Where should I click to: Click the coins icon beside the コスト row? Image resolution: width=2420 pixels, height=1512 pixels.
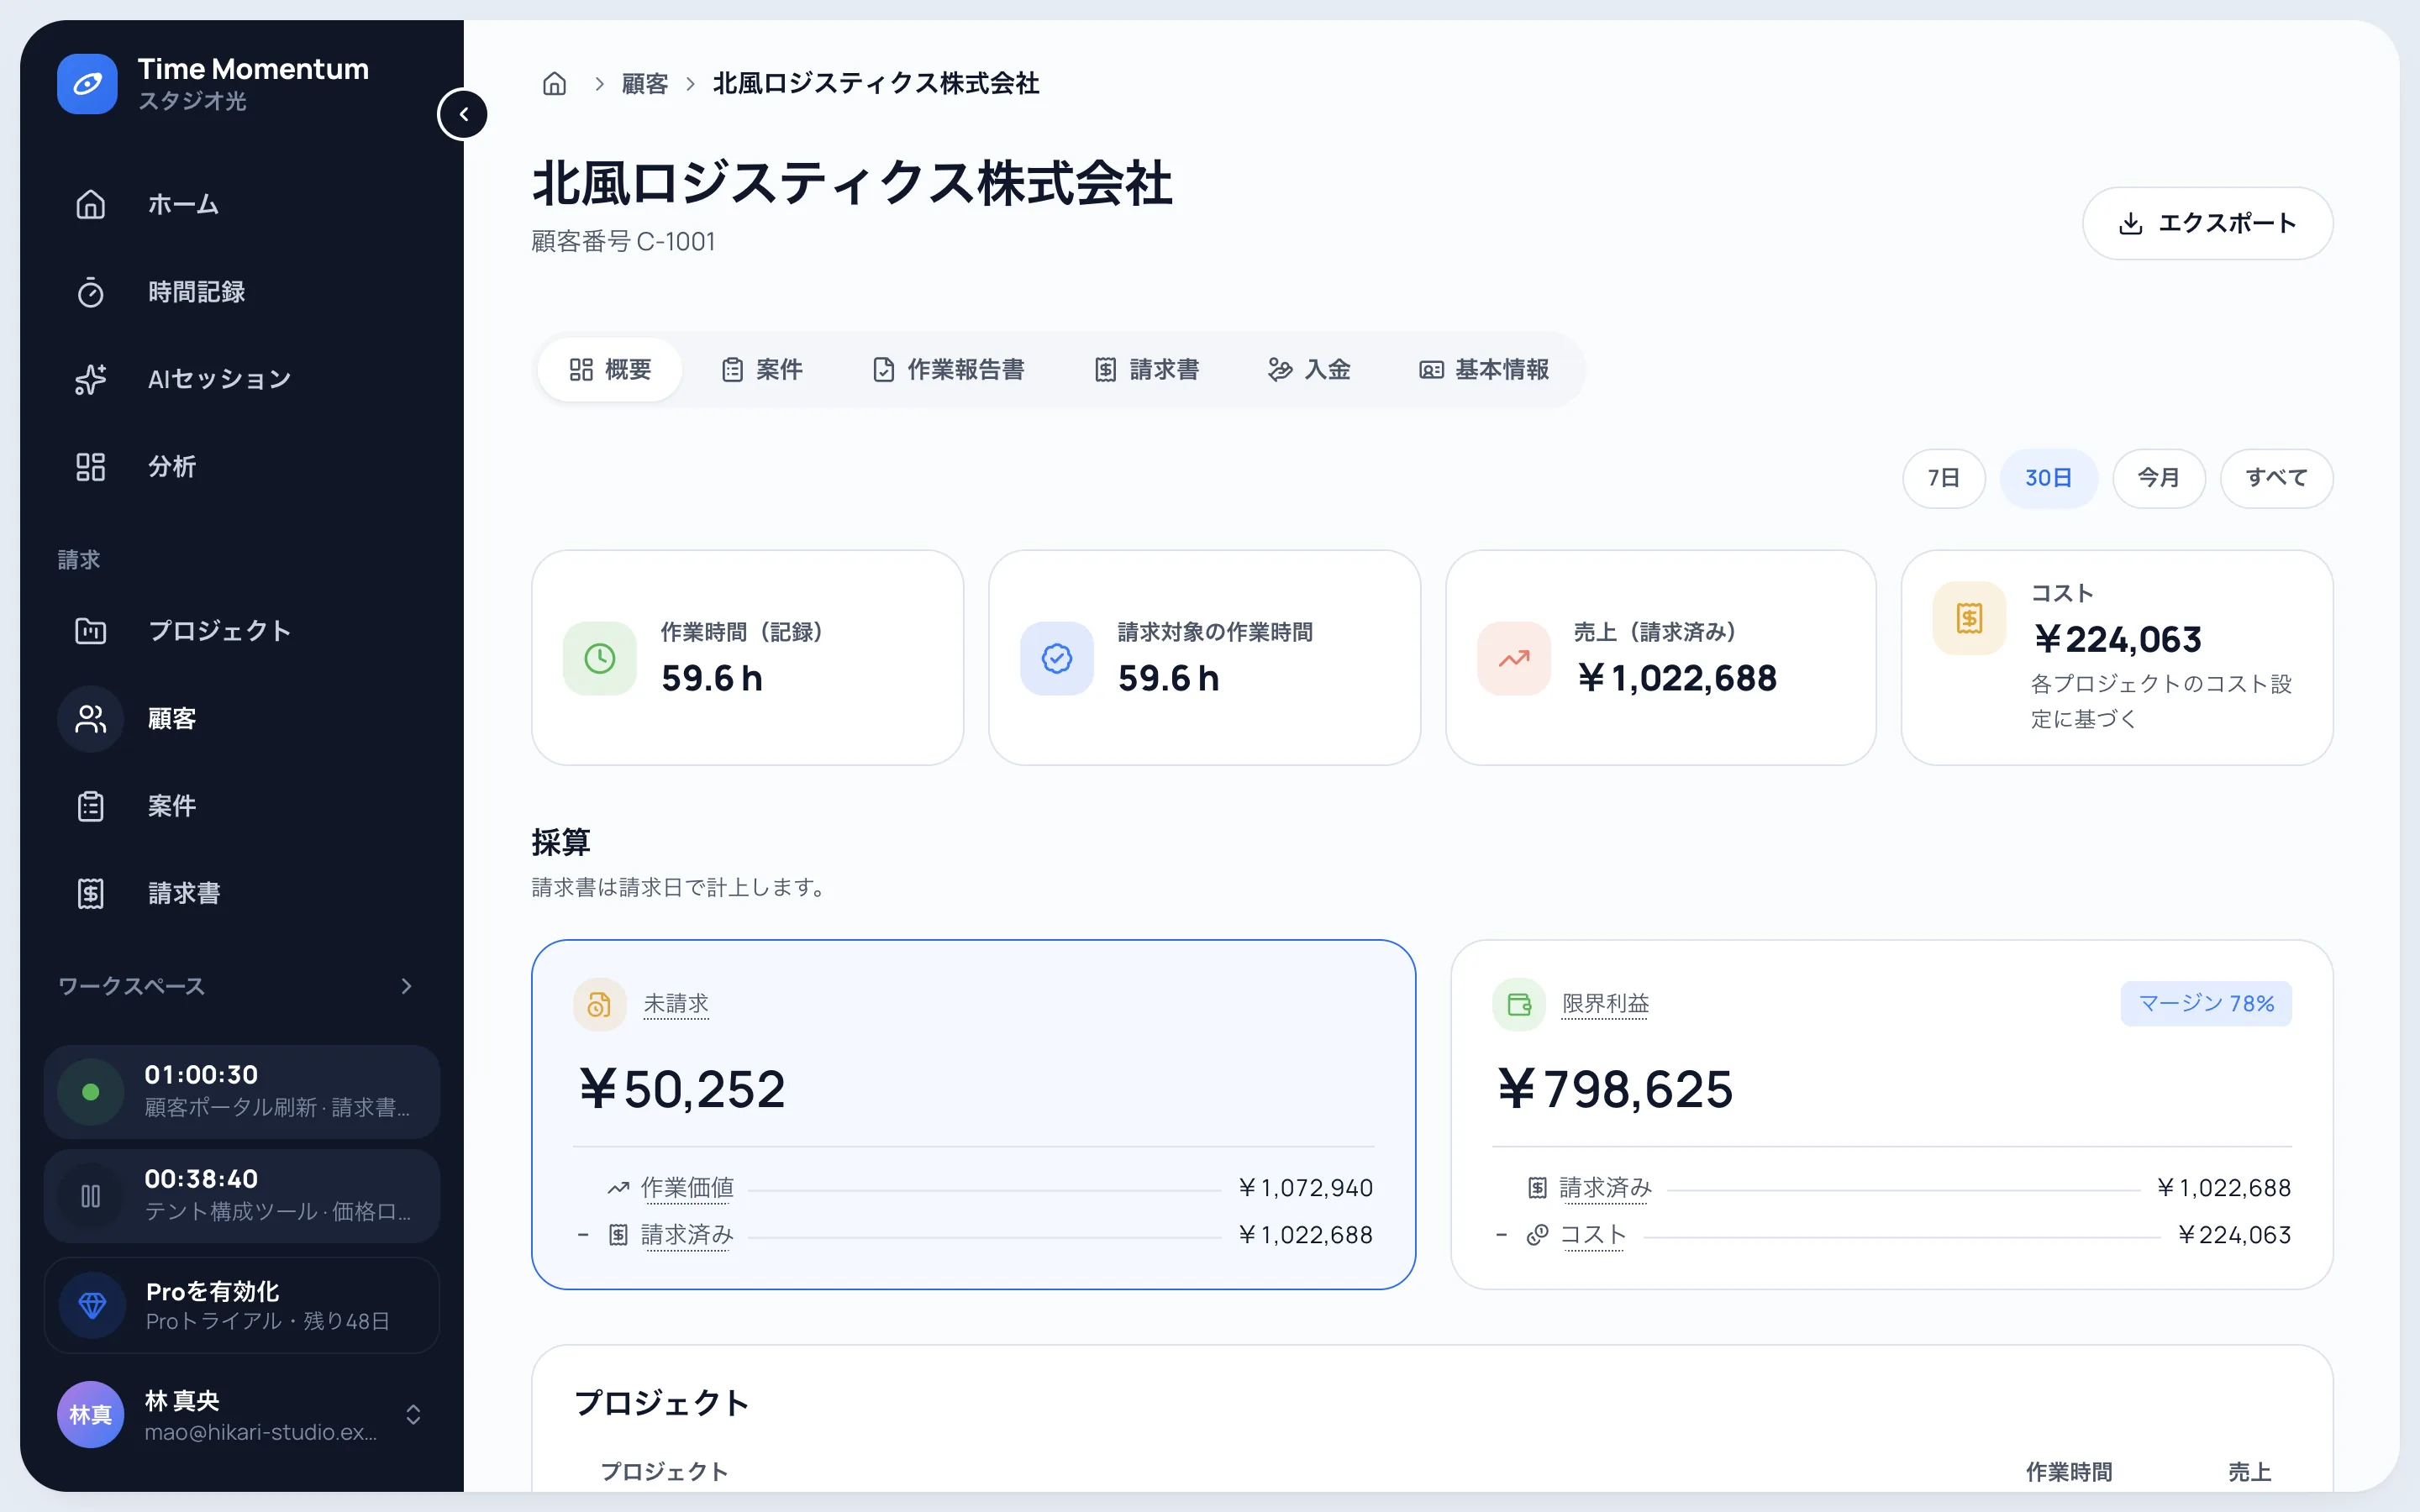(x=1537, y=1236)
